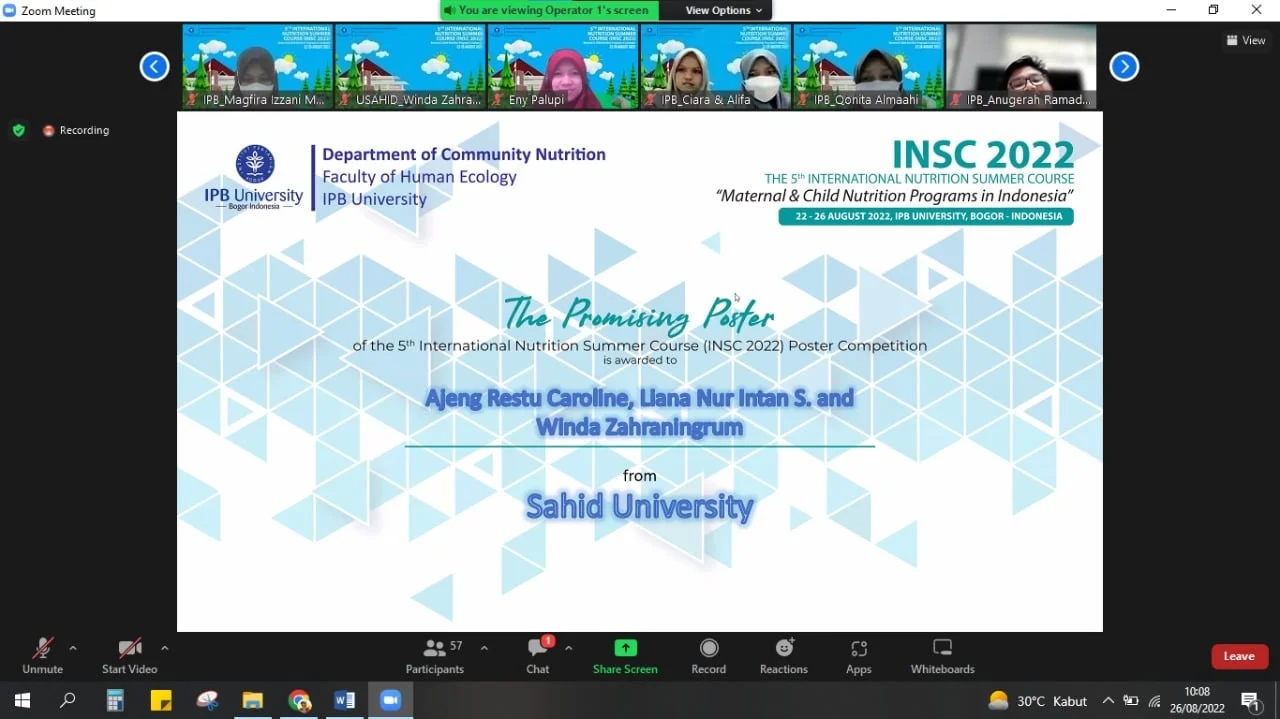The image size is (1280, 719).
Task: Click the screen-sharing notice 'You are viewing Operator 1's screen'
Action: pyautogui.click(x=549, y=10)
